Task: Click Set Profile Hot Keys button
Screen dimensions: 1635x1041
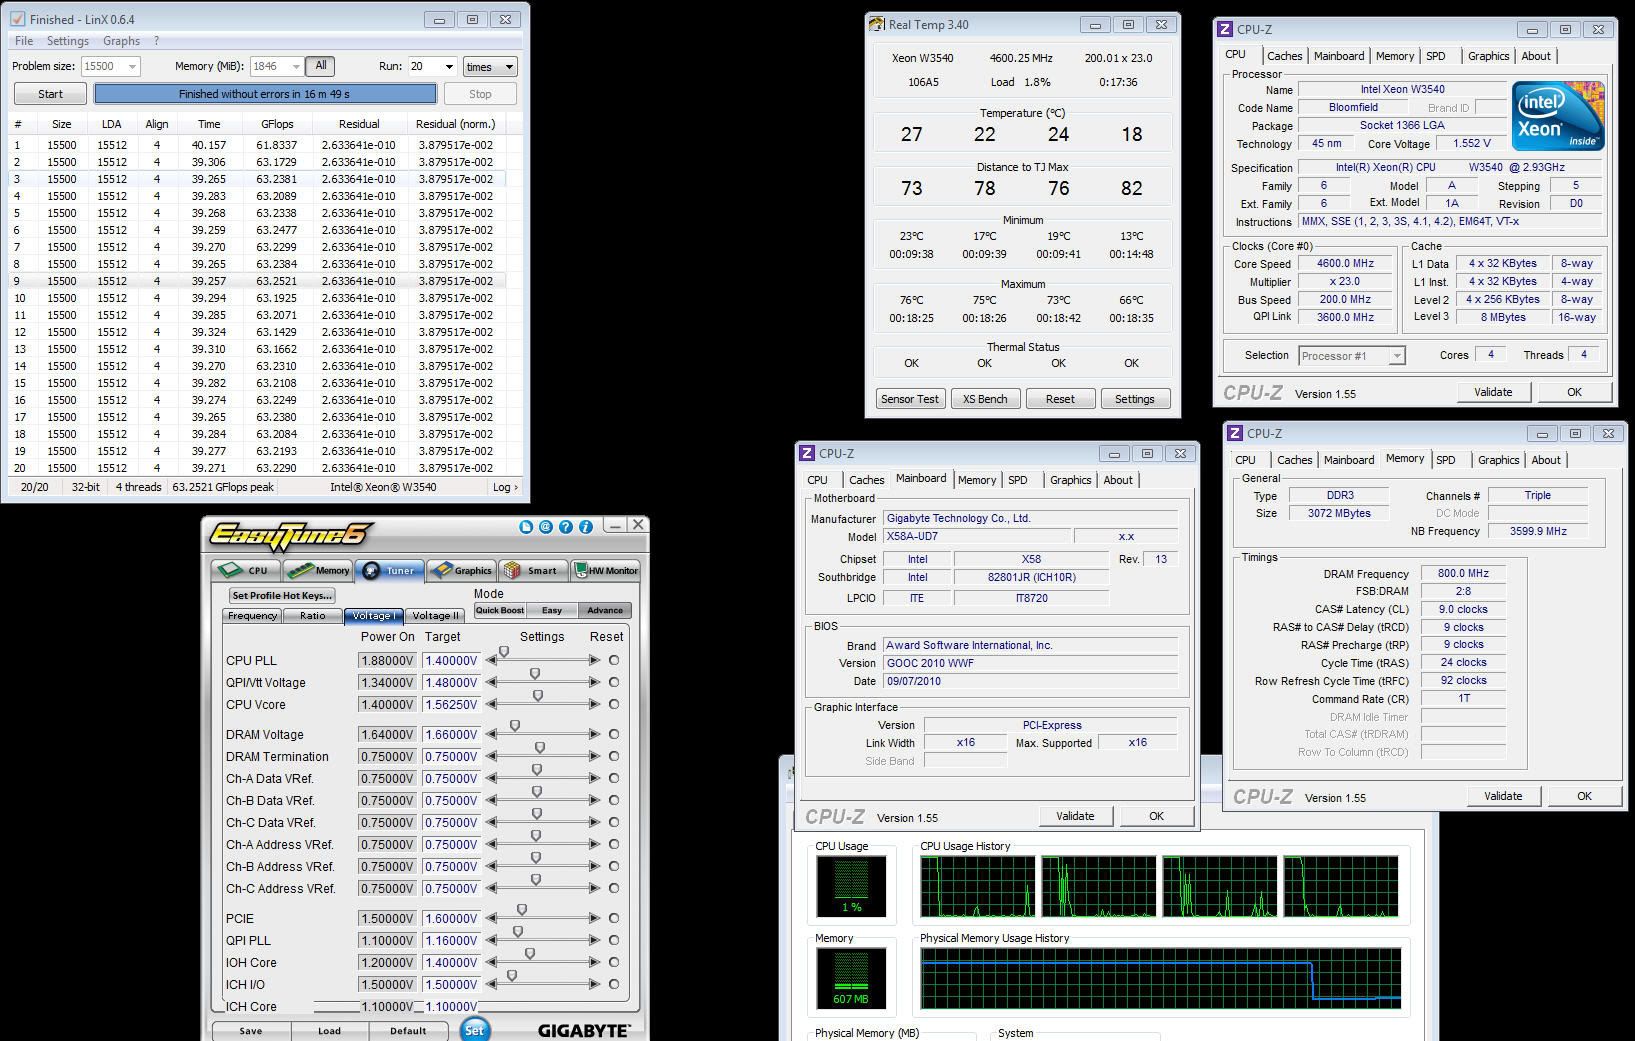Action: pos(282,595)
